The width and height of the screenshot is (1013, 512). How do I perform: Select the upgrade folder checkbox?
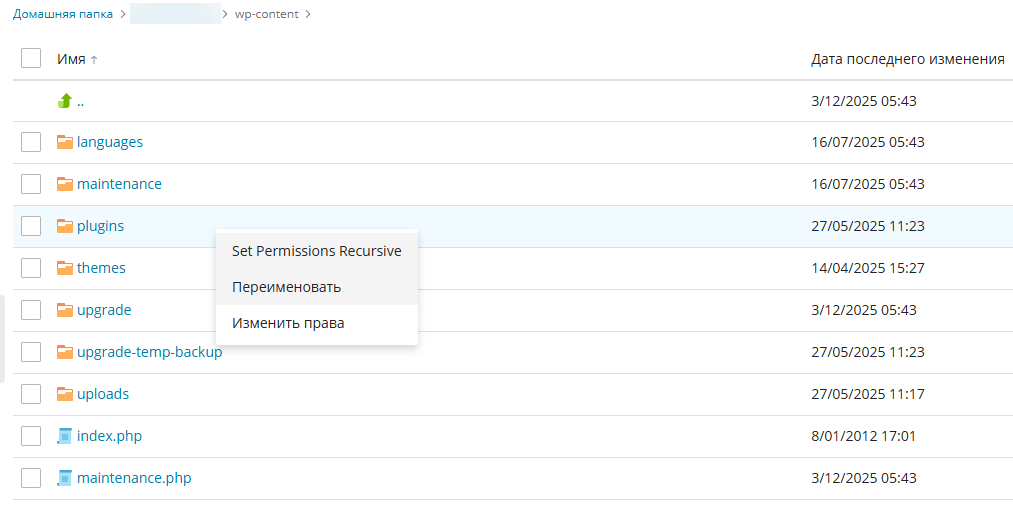pyautogui.click(x=31, y=310)
